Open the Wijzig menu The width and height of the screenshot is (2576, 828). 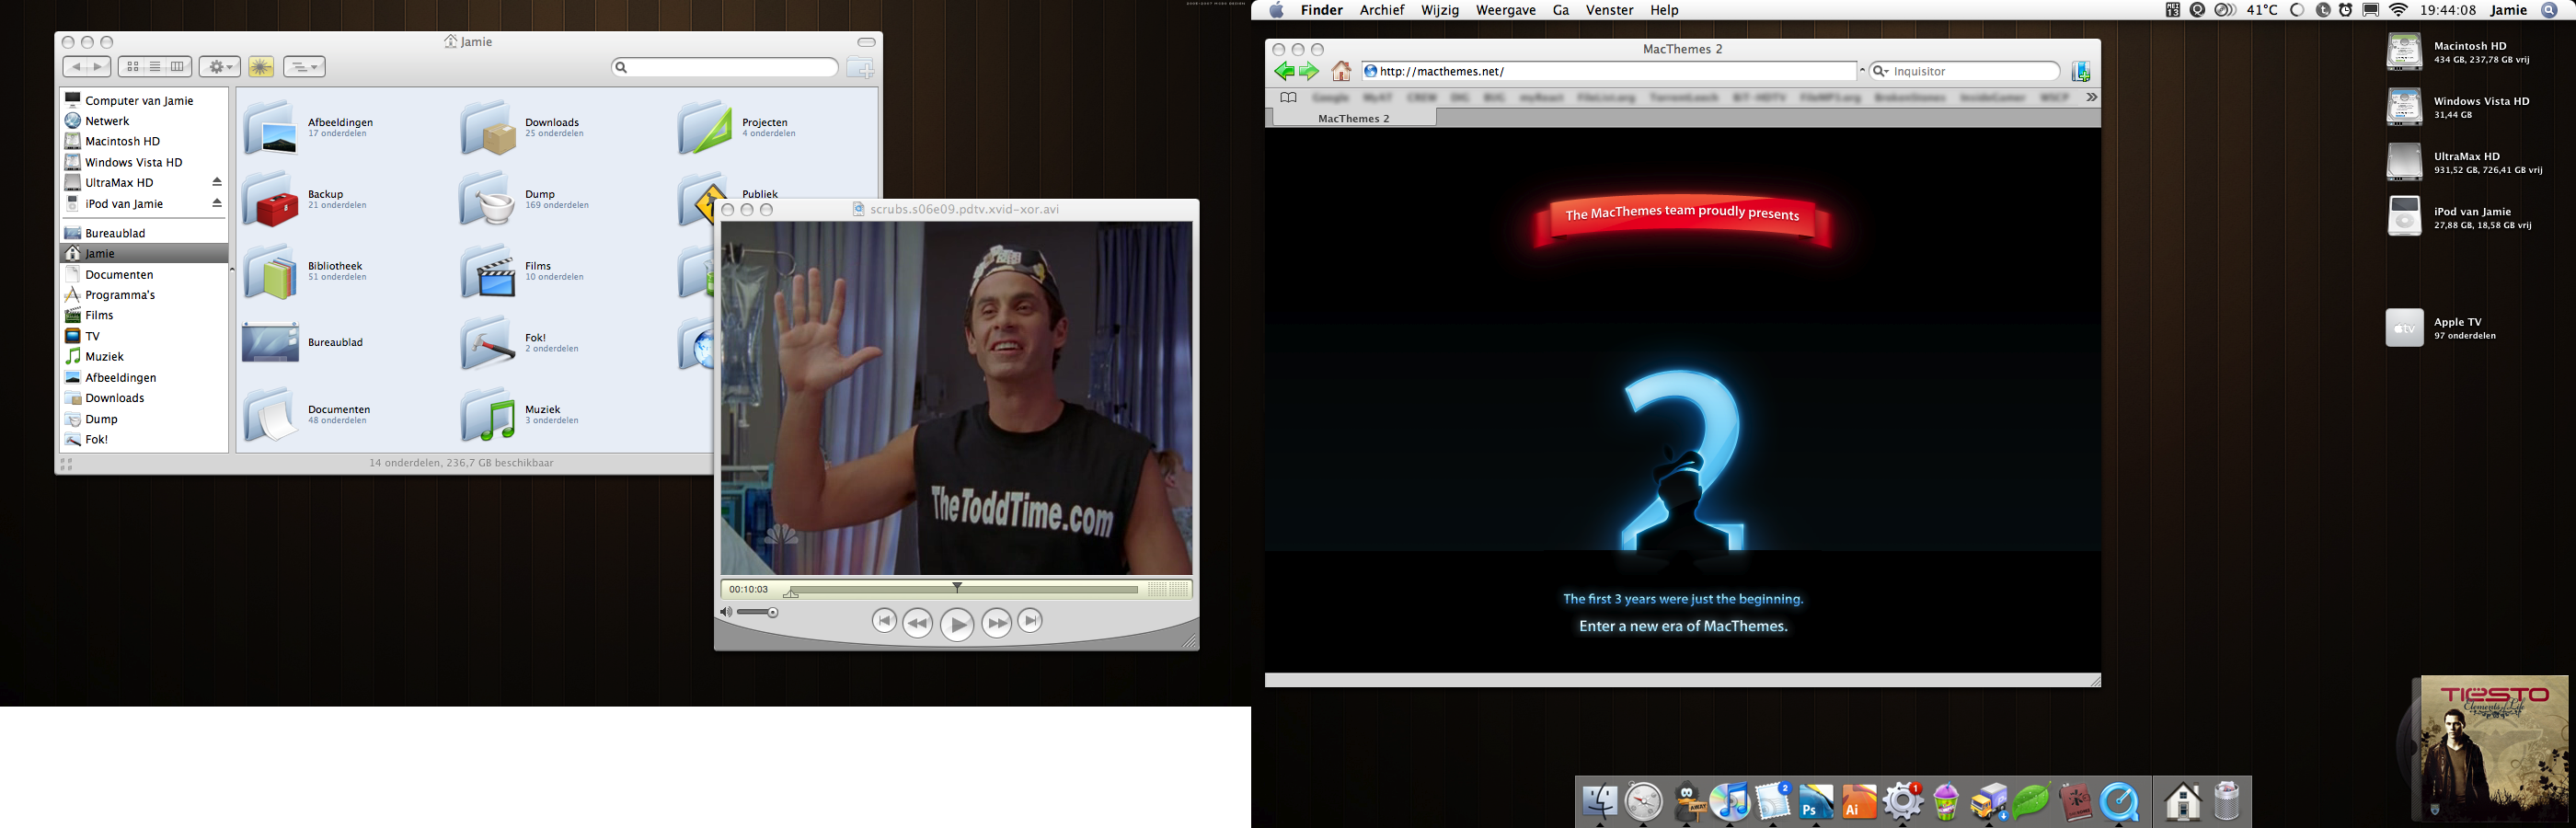click(1440, 10)
